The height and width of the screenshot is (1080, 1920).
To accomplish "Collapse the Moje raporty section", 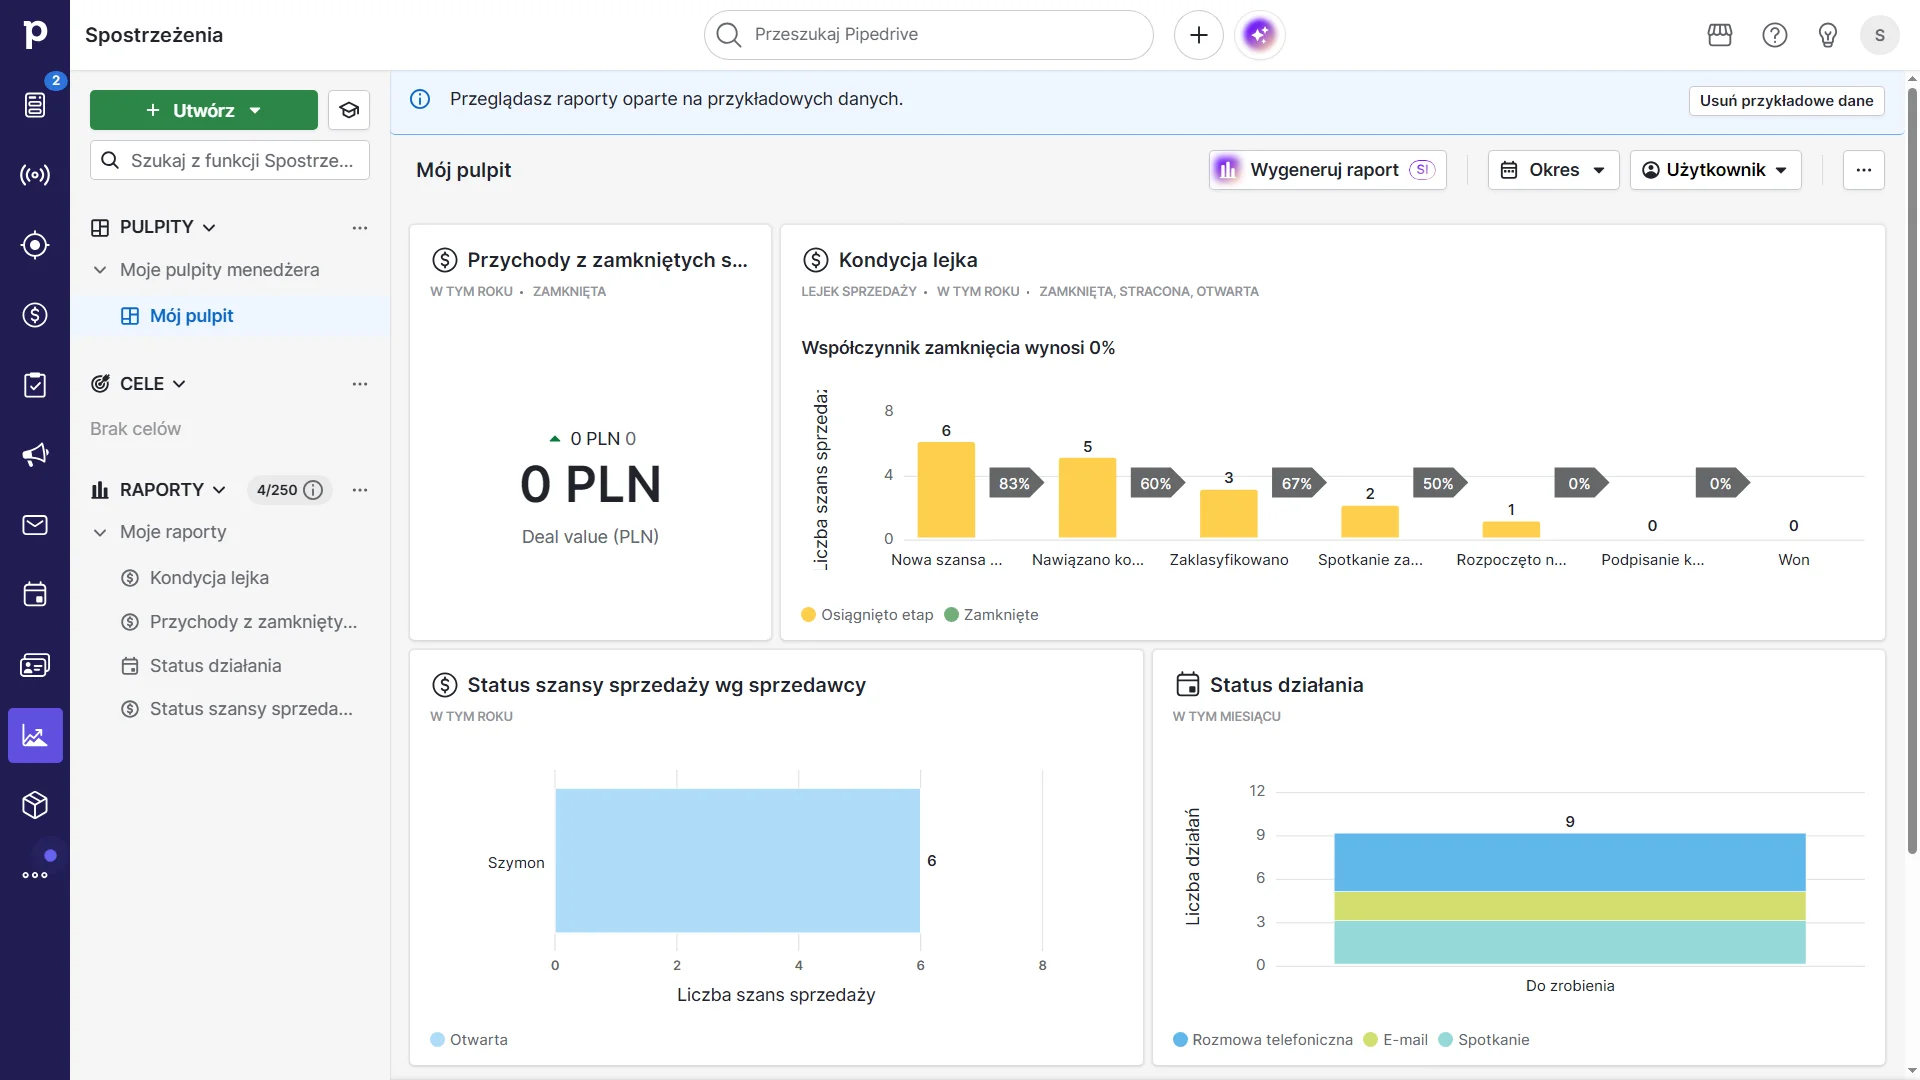I will pyautogui.click(x=100, y=532).
